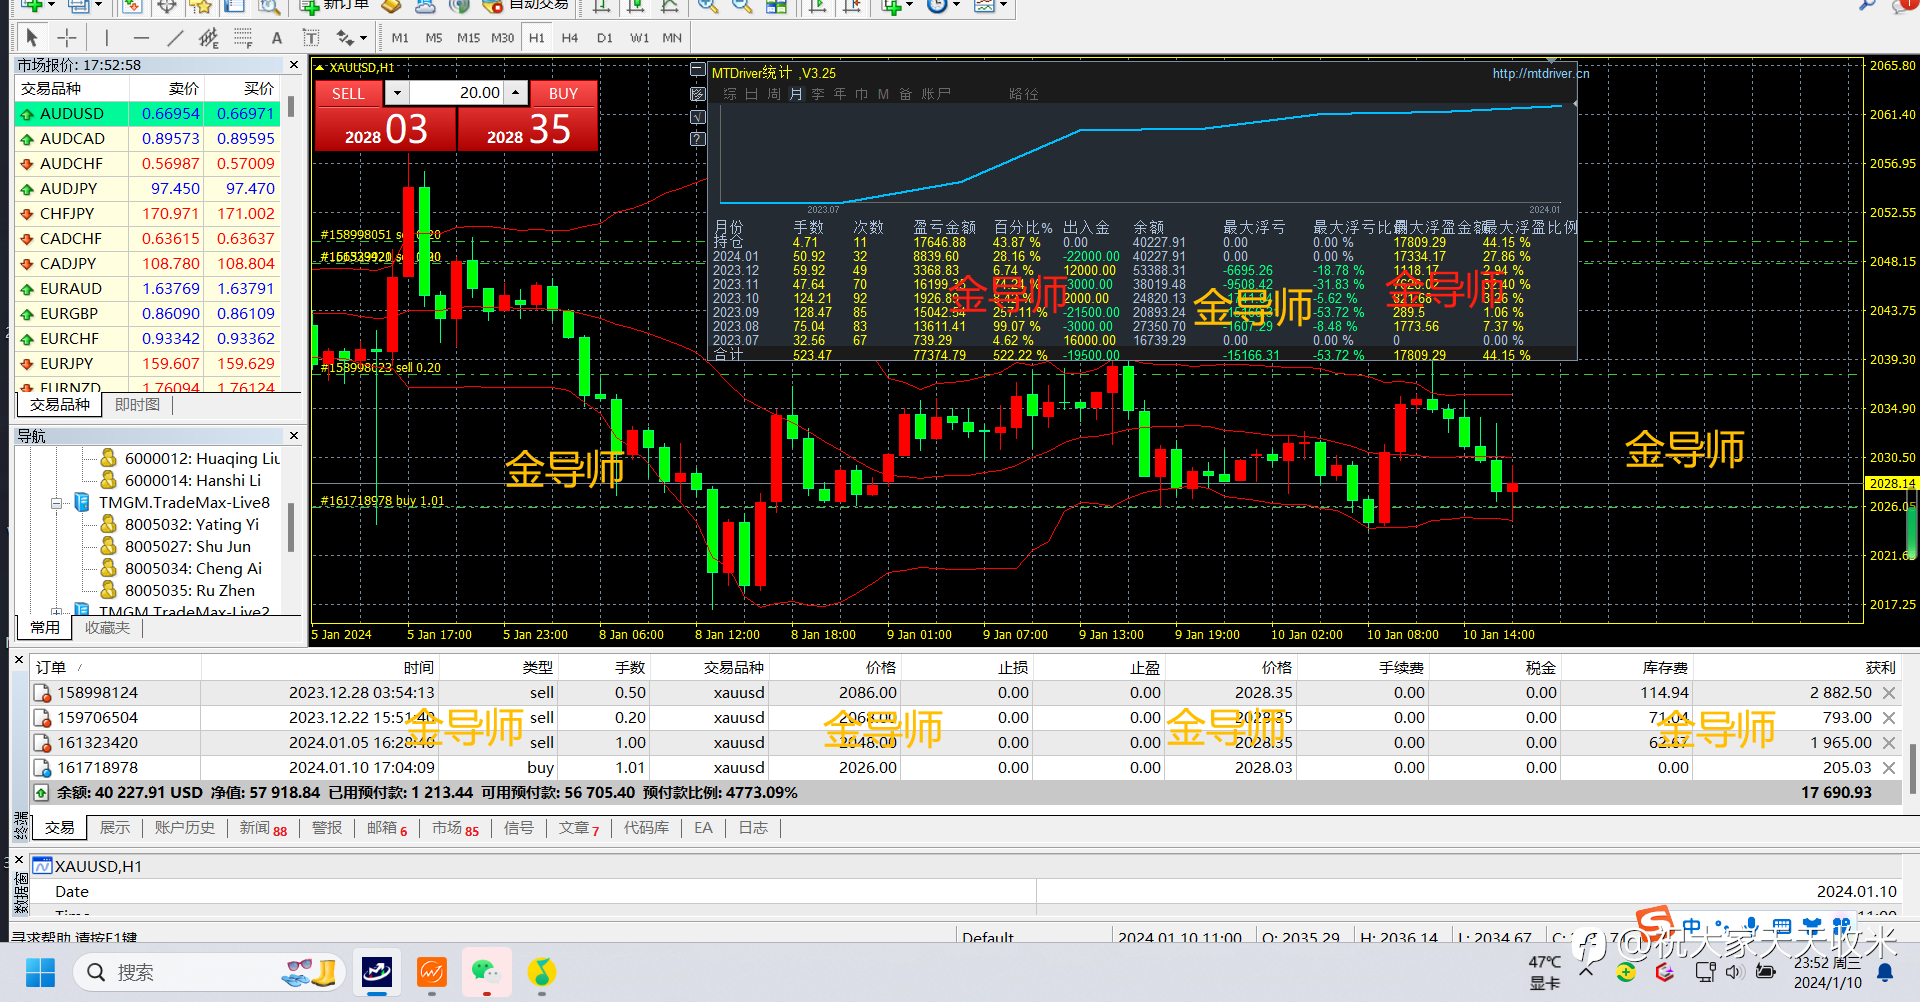Open the lot size dropdown arrow

(397, 93)
